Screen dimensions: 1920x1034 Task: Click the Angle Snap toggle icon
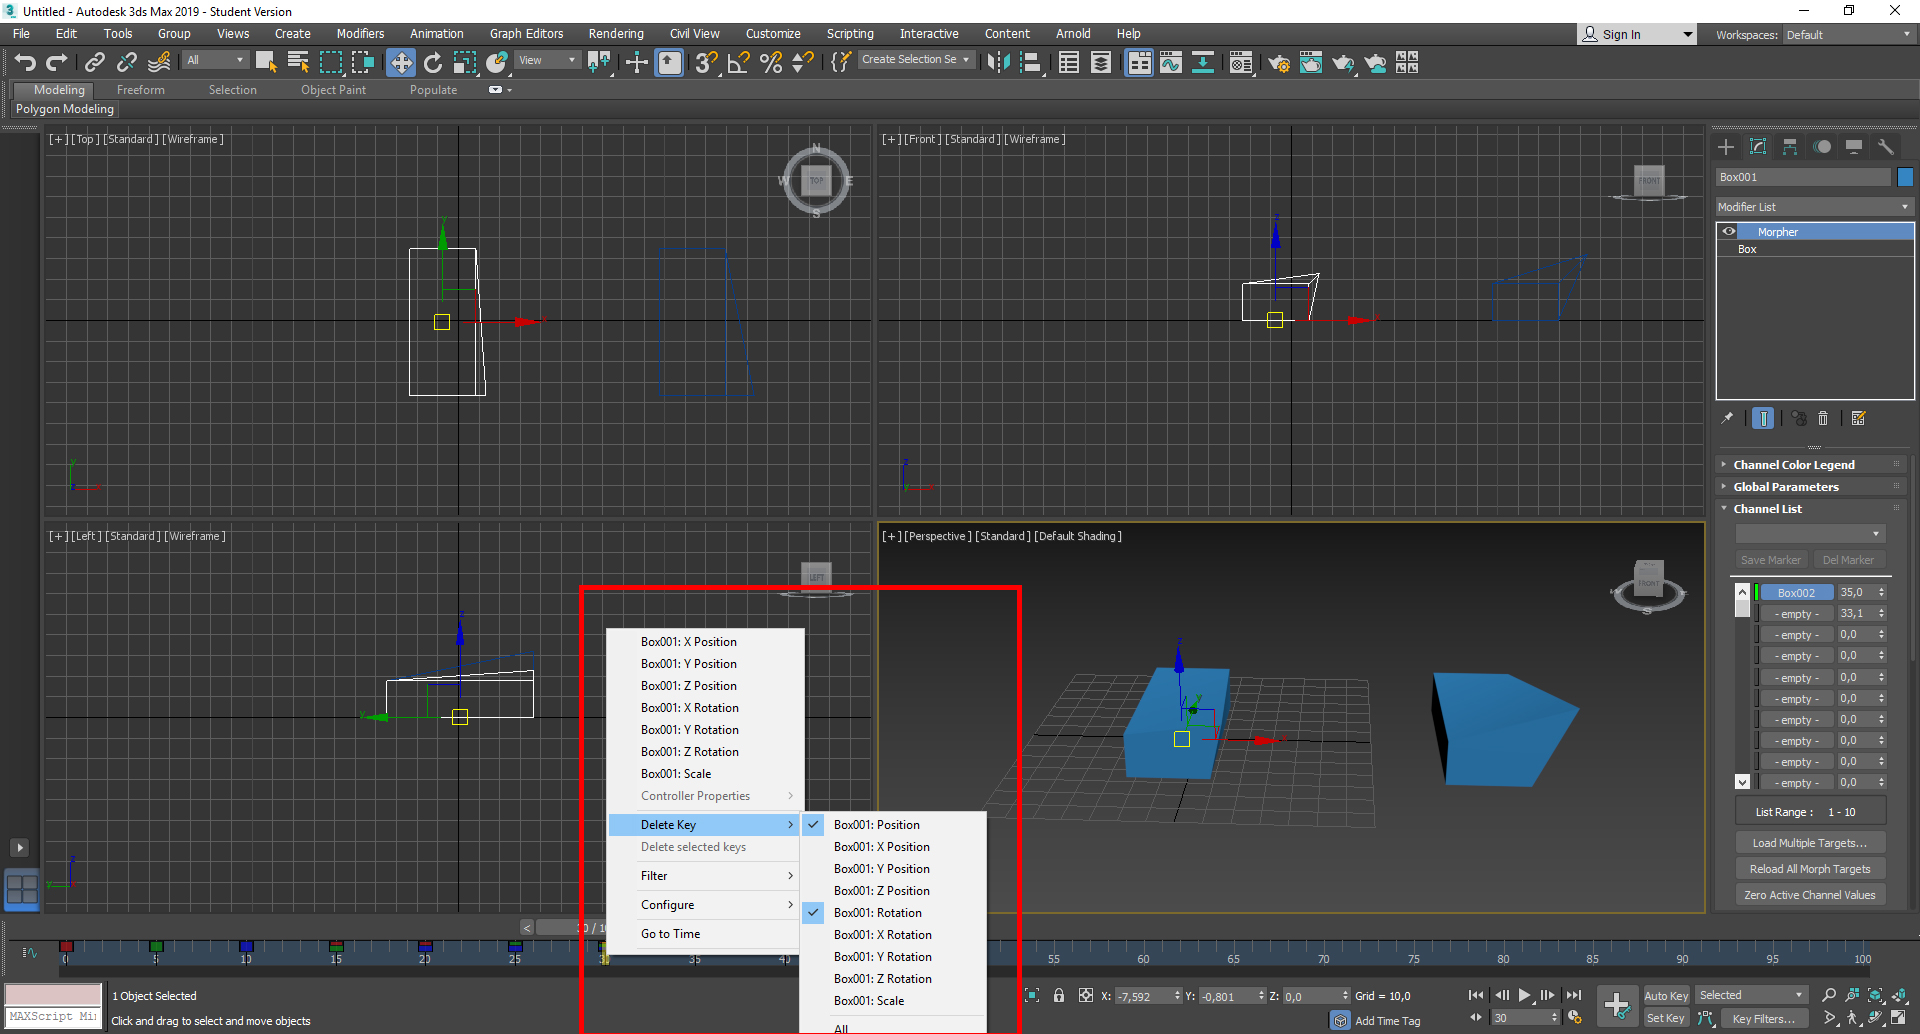pos(738,63)
